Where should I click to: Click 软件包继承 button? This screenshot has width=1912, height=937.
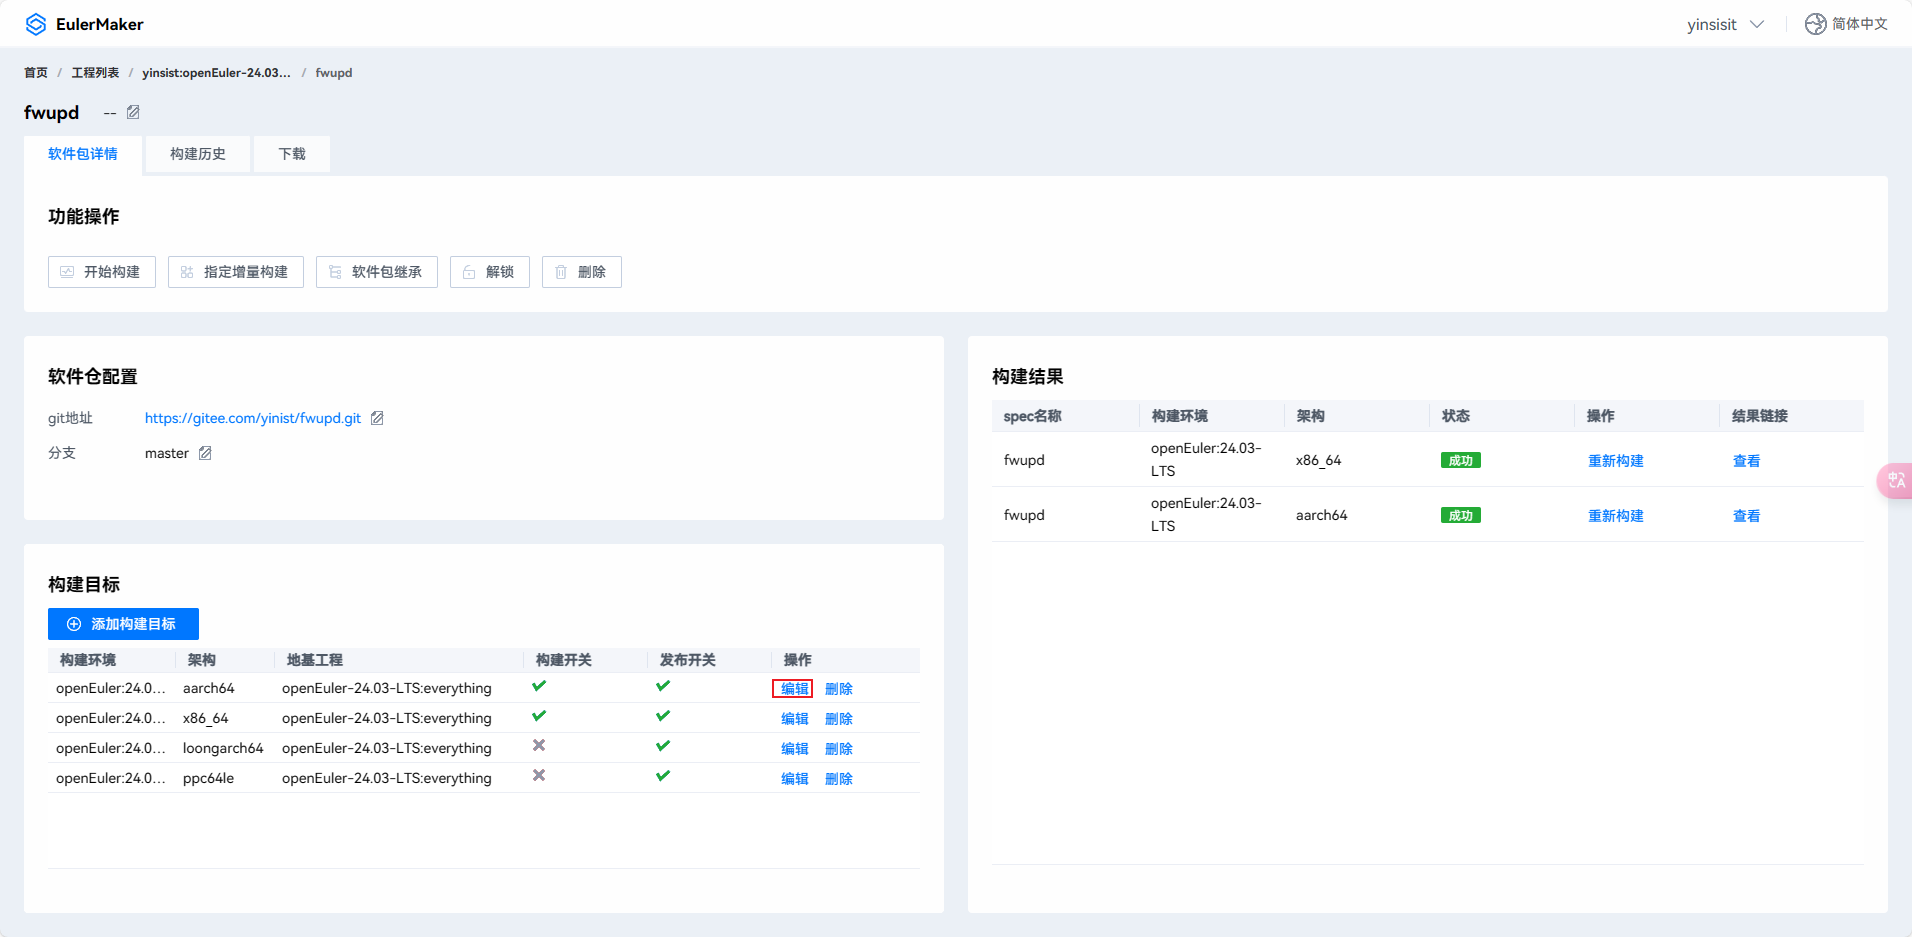coord(377,272)
